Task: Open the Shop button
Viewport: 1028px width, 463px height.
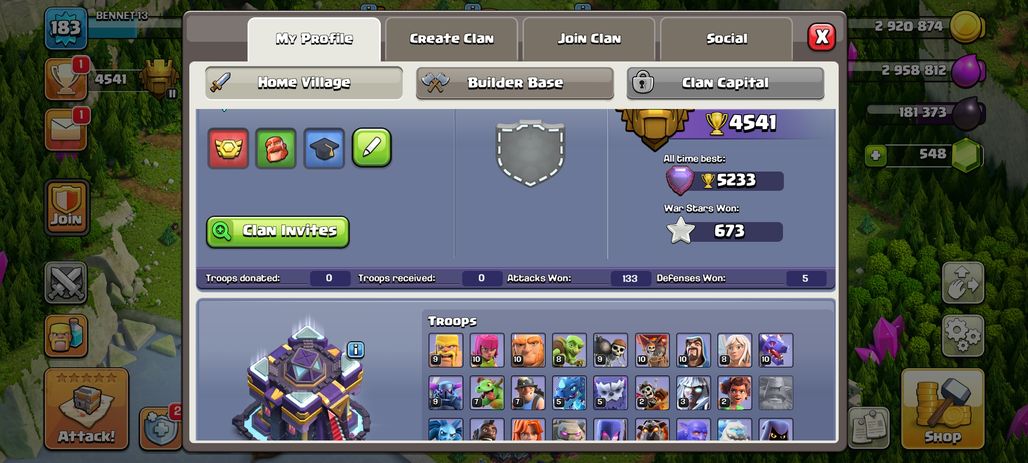Action: [943, 409]
